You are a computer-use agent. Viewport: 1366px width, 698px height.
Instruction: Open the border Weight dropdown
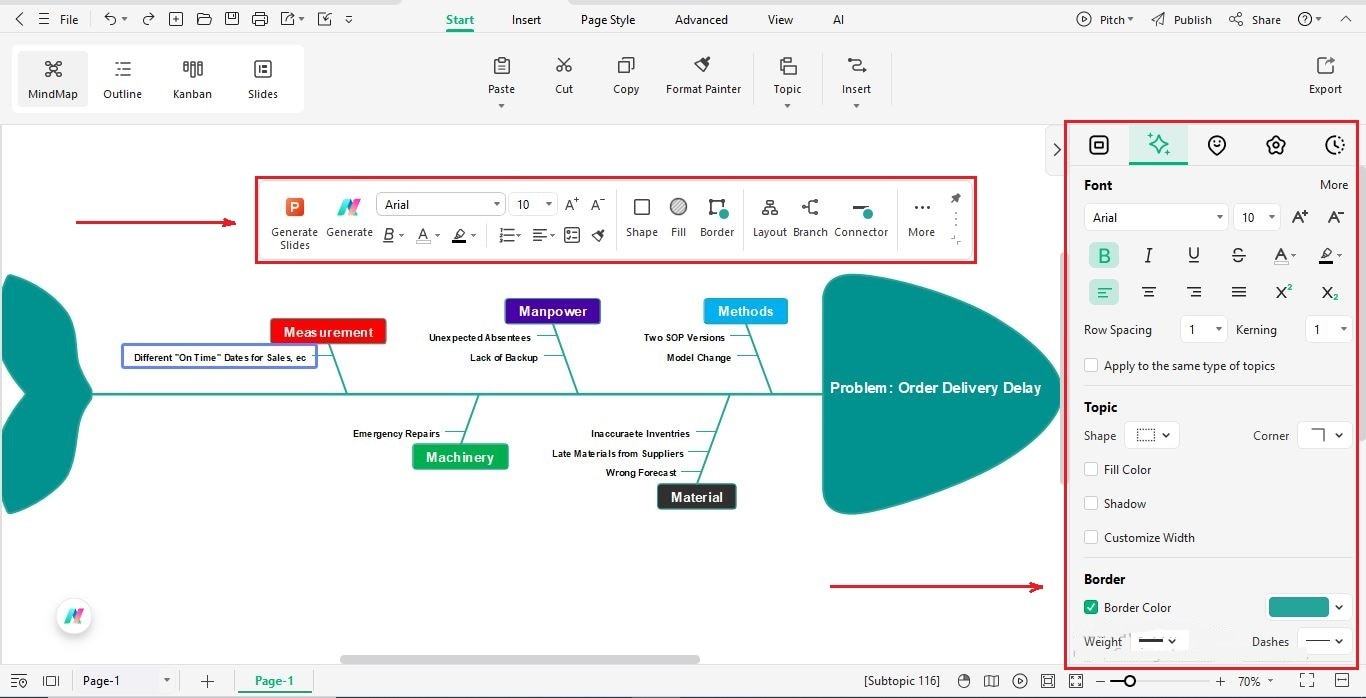pos(1158,640)
